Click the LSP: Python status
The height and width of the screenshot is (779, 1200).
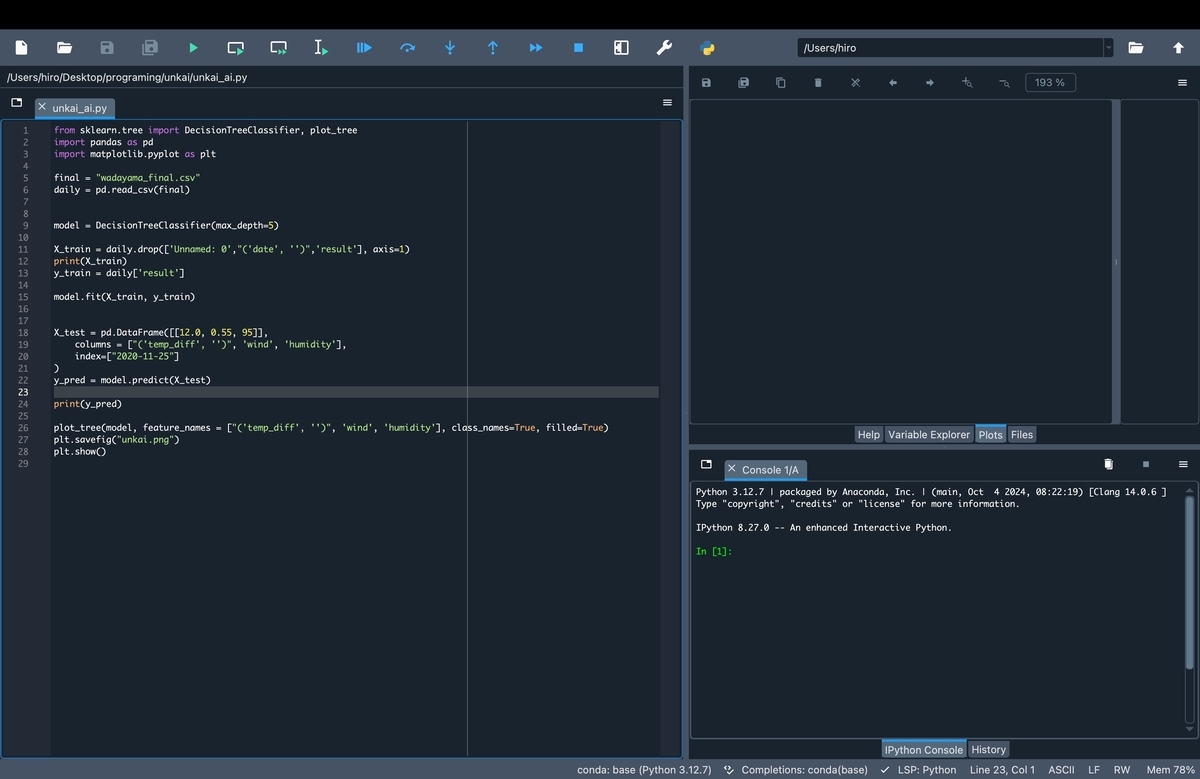918,770
